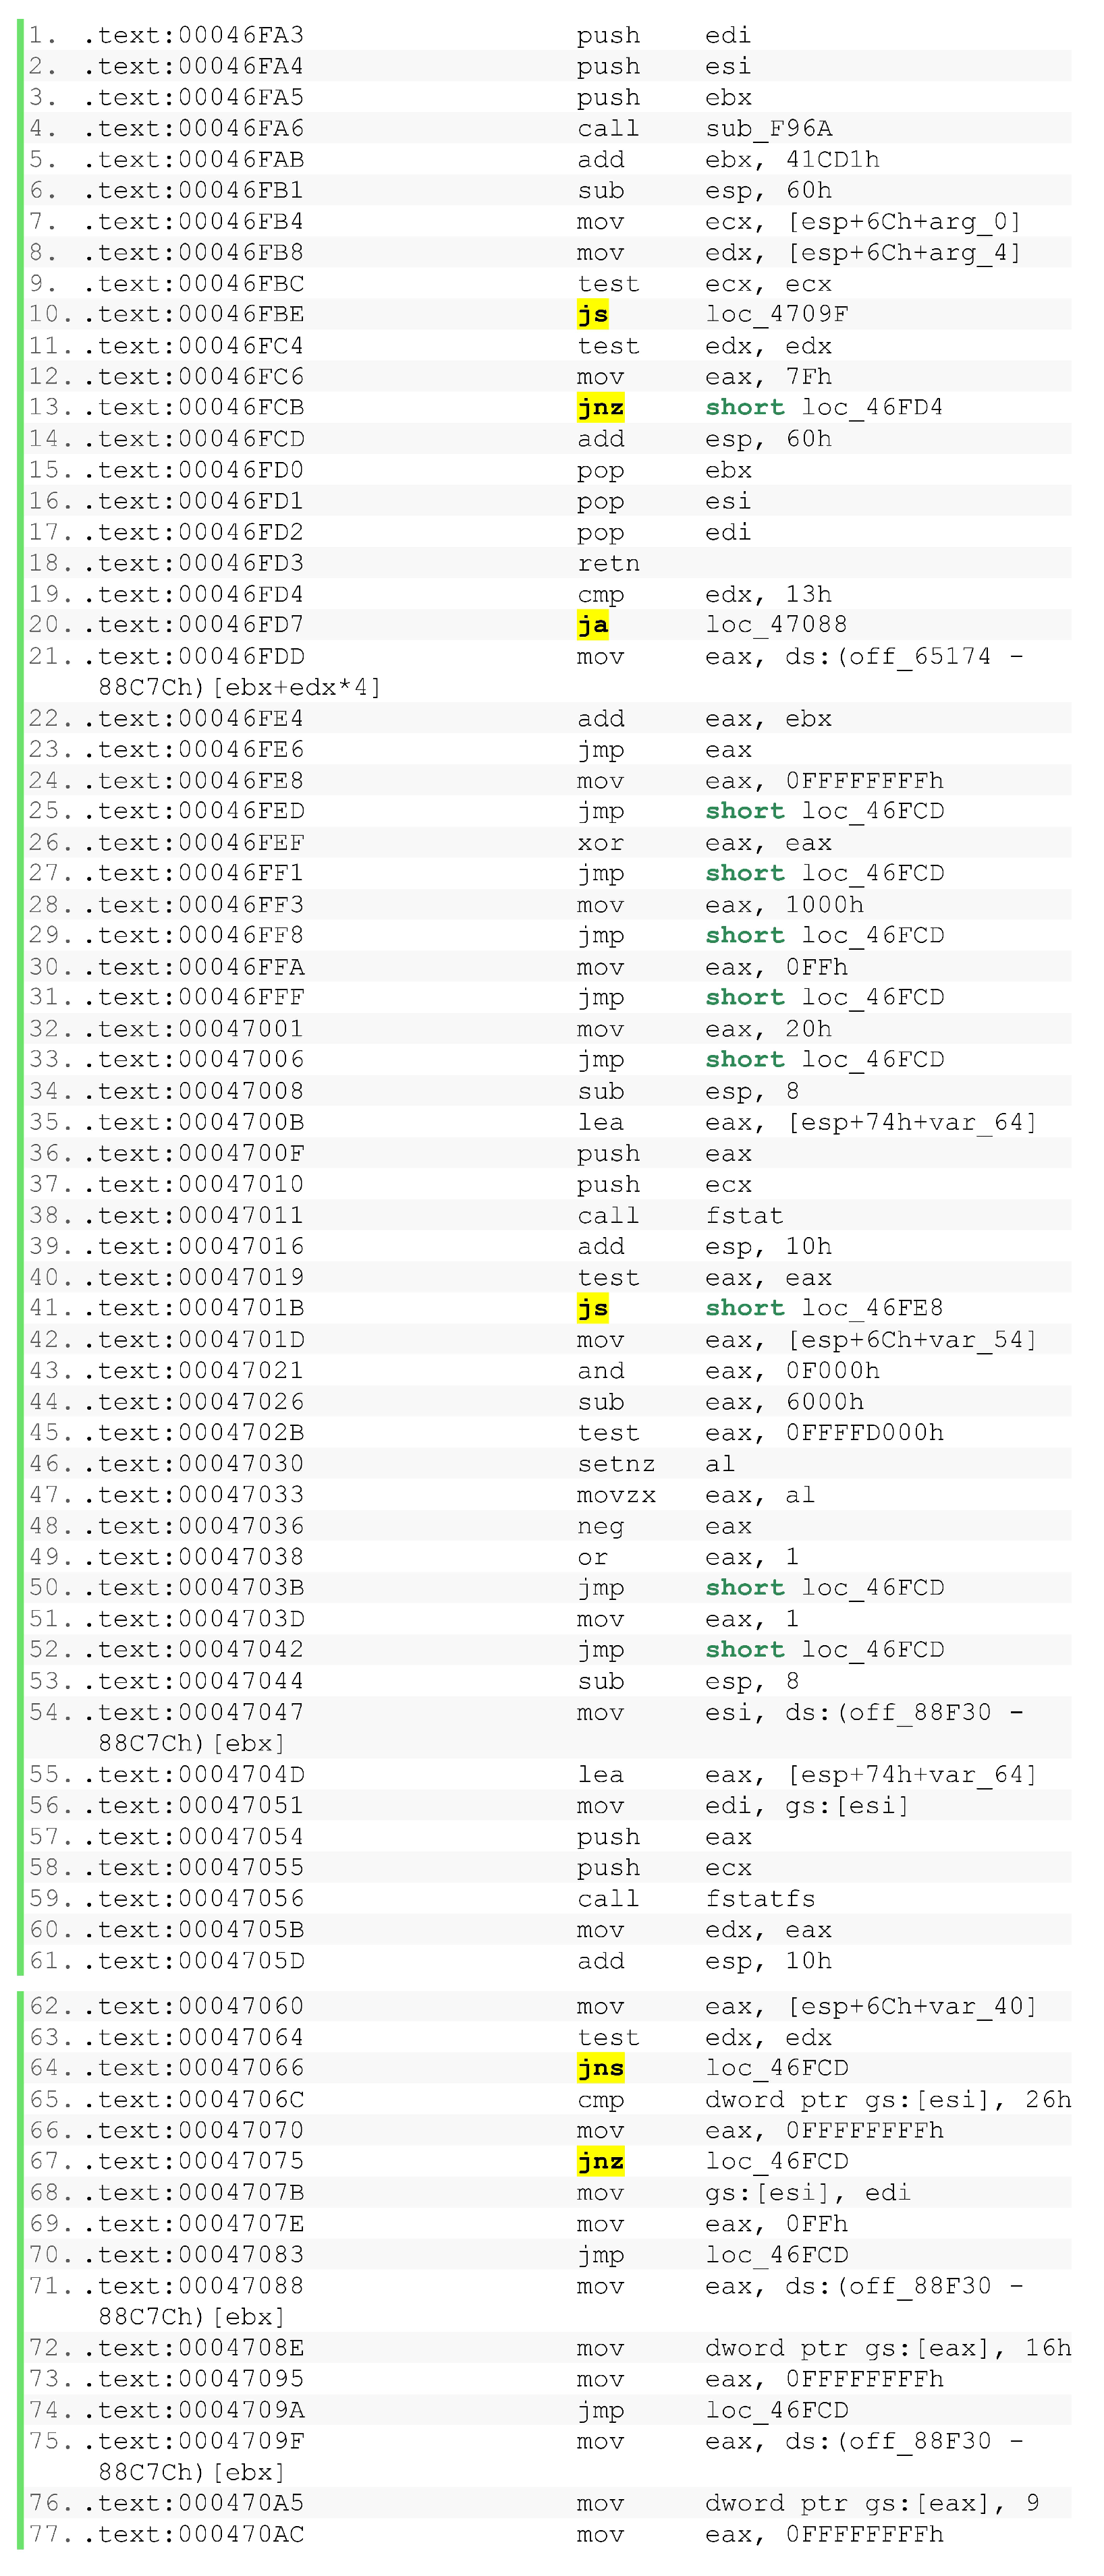Viewport: 1104px width, 2576px height.
Task: Select the loc_47088 jump target on line 20
Action: [777, 625]
